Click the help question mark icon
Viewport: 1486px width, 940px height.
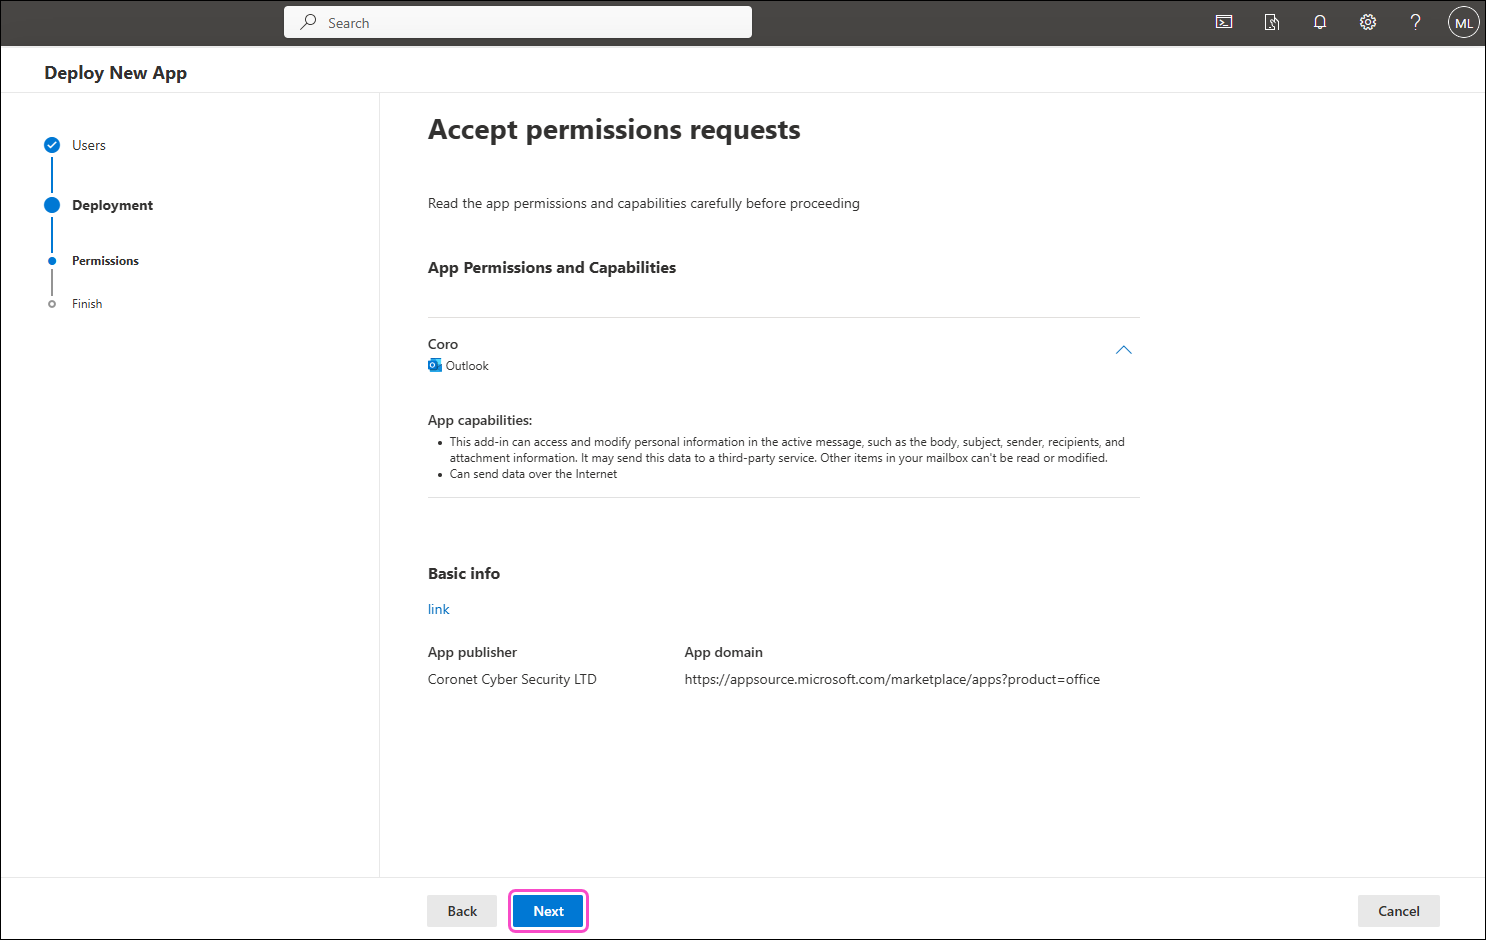(x=1415, y=22)
